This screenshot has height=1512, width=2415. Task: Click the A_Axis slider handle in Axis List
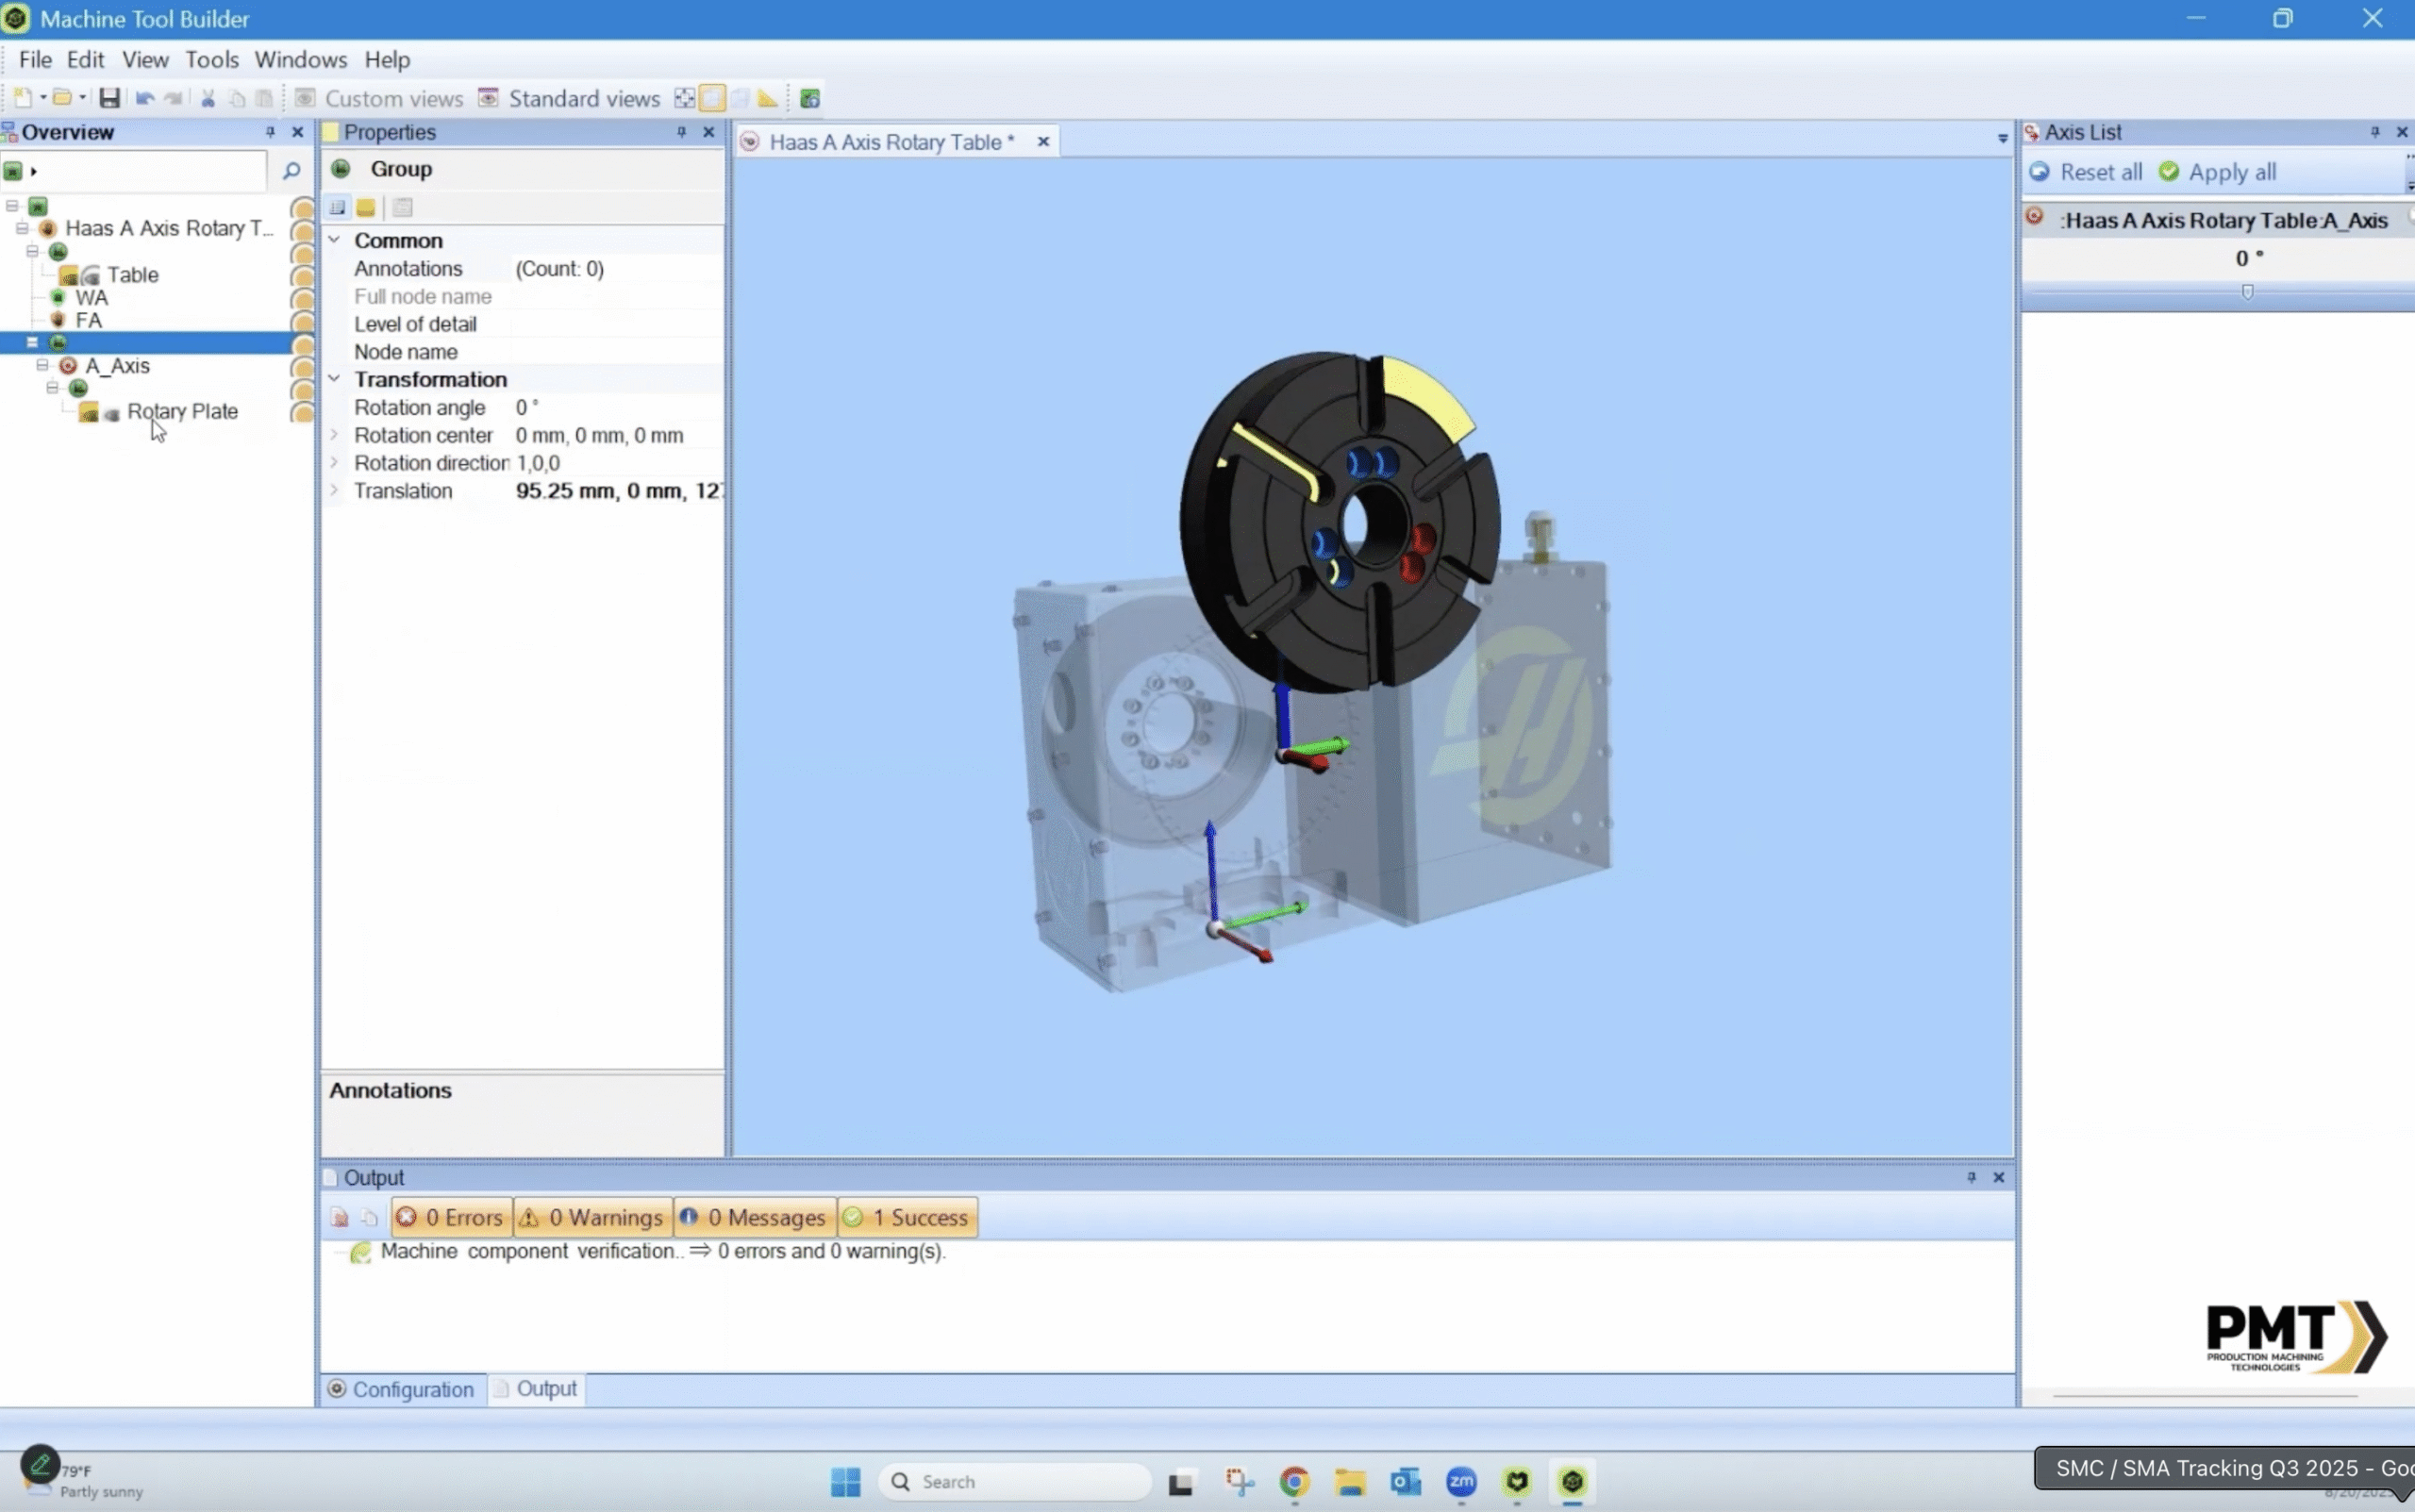click(x=2247, y=292)
